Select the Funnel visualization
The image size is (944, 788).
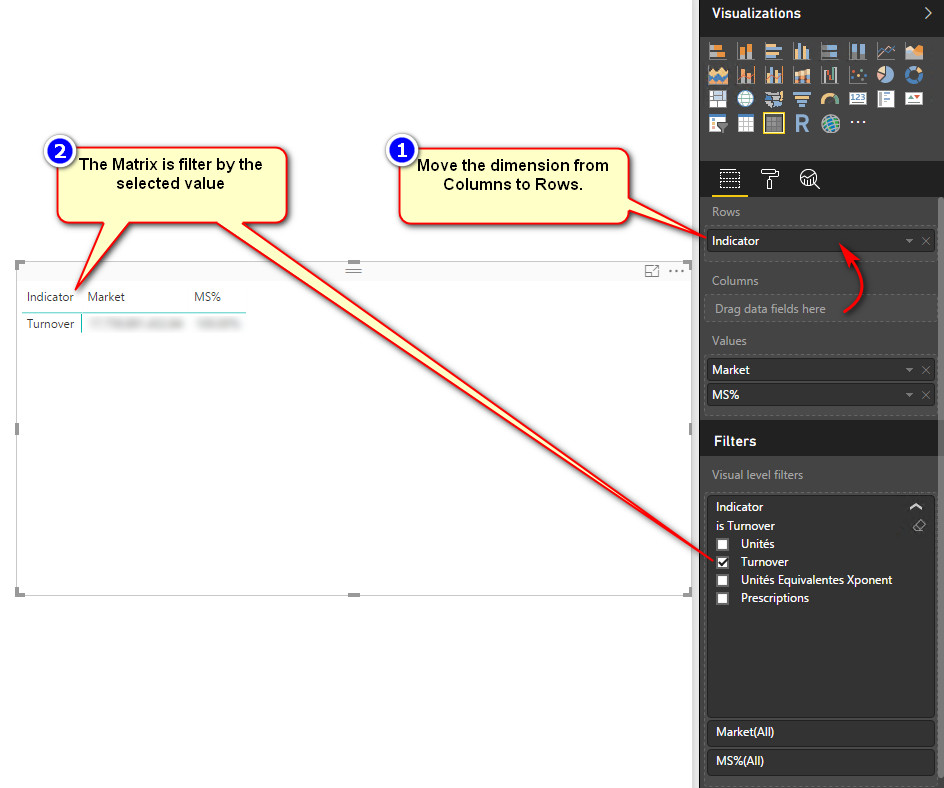[x=801, y=99]
